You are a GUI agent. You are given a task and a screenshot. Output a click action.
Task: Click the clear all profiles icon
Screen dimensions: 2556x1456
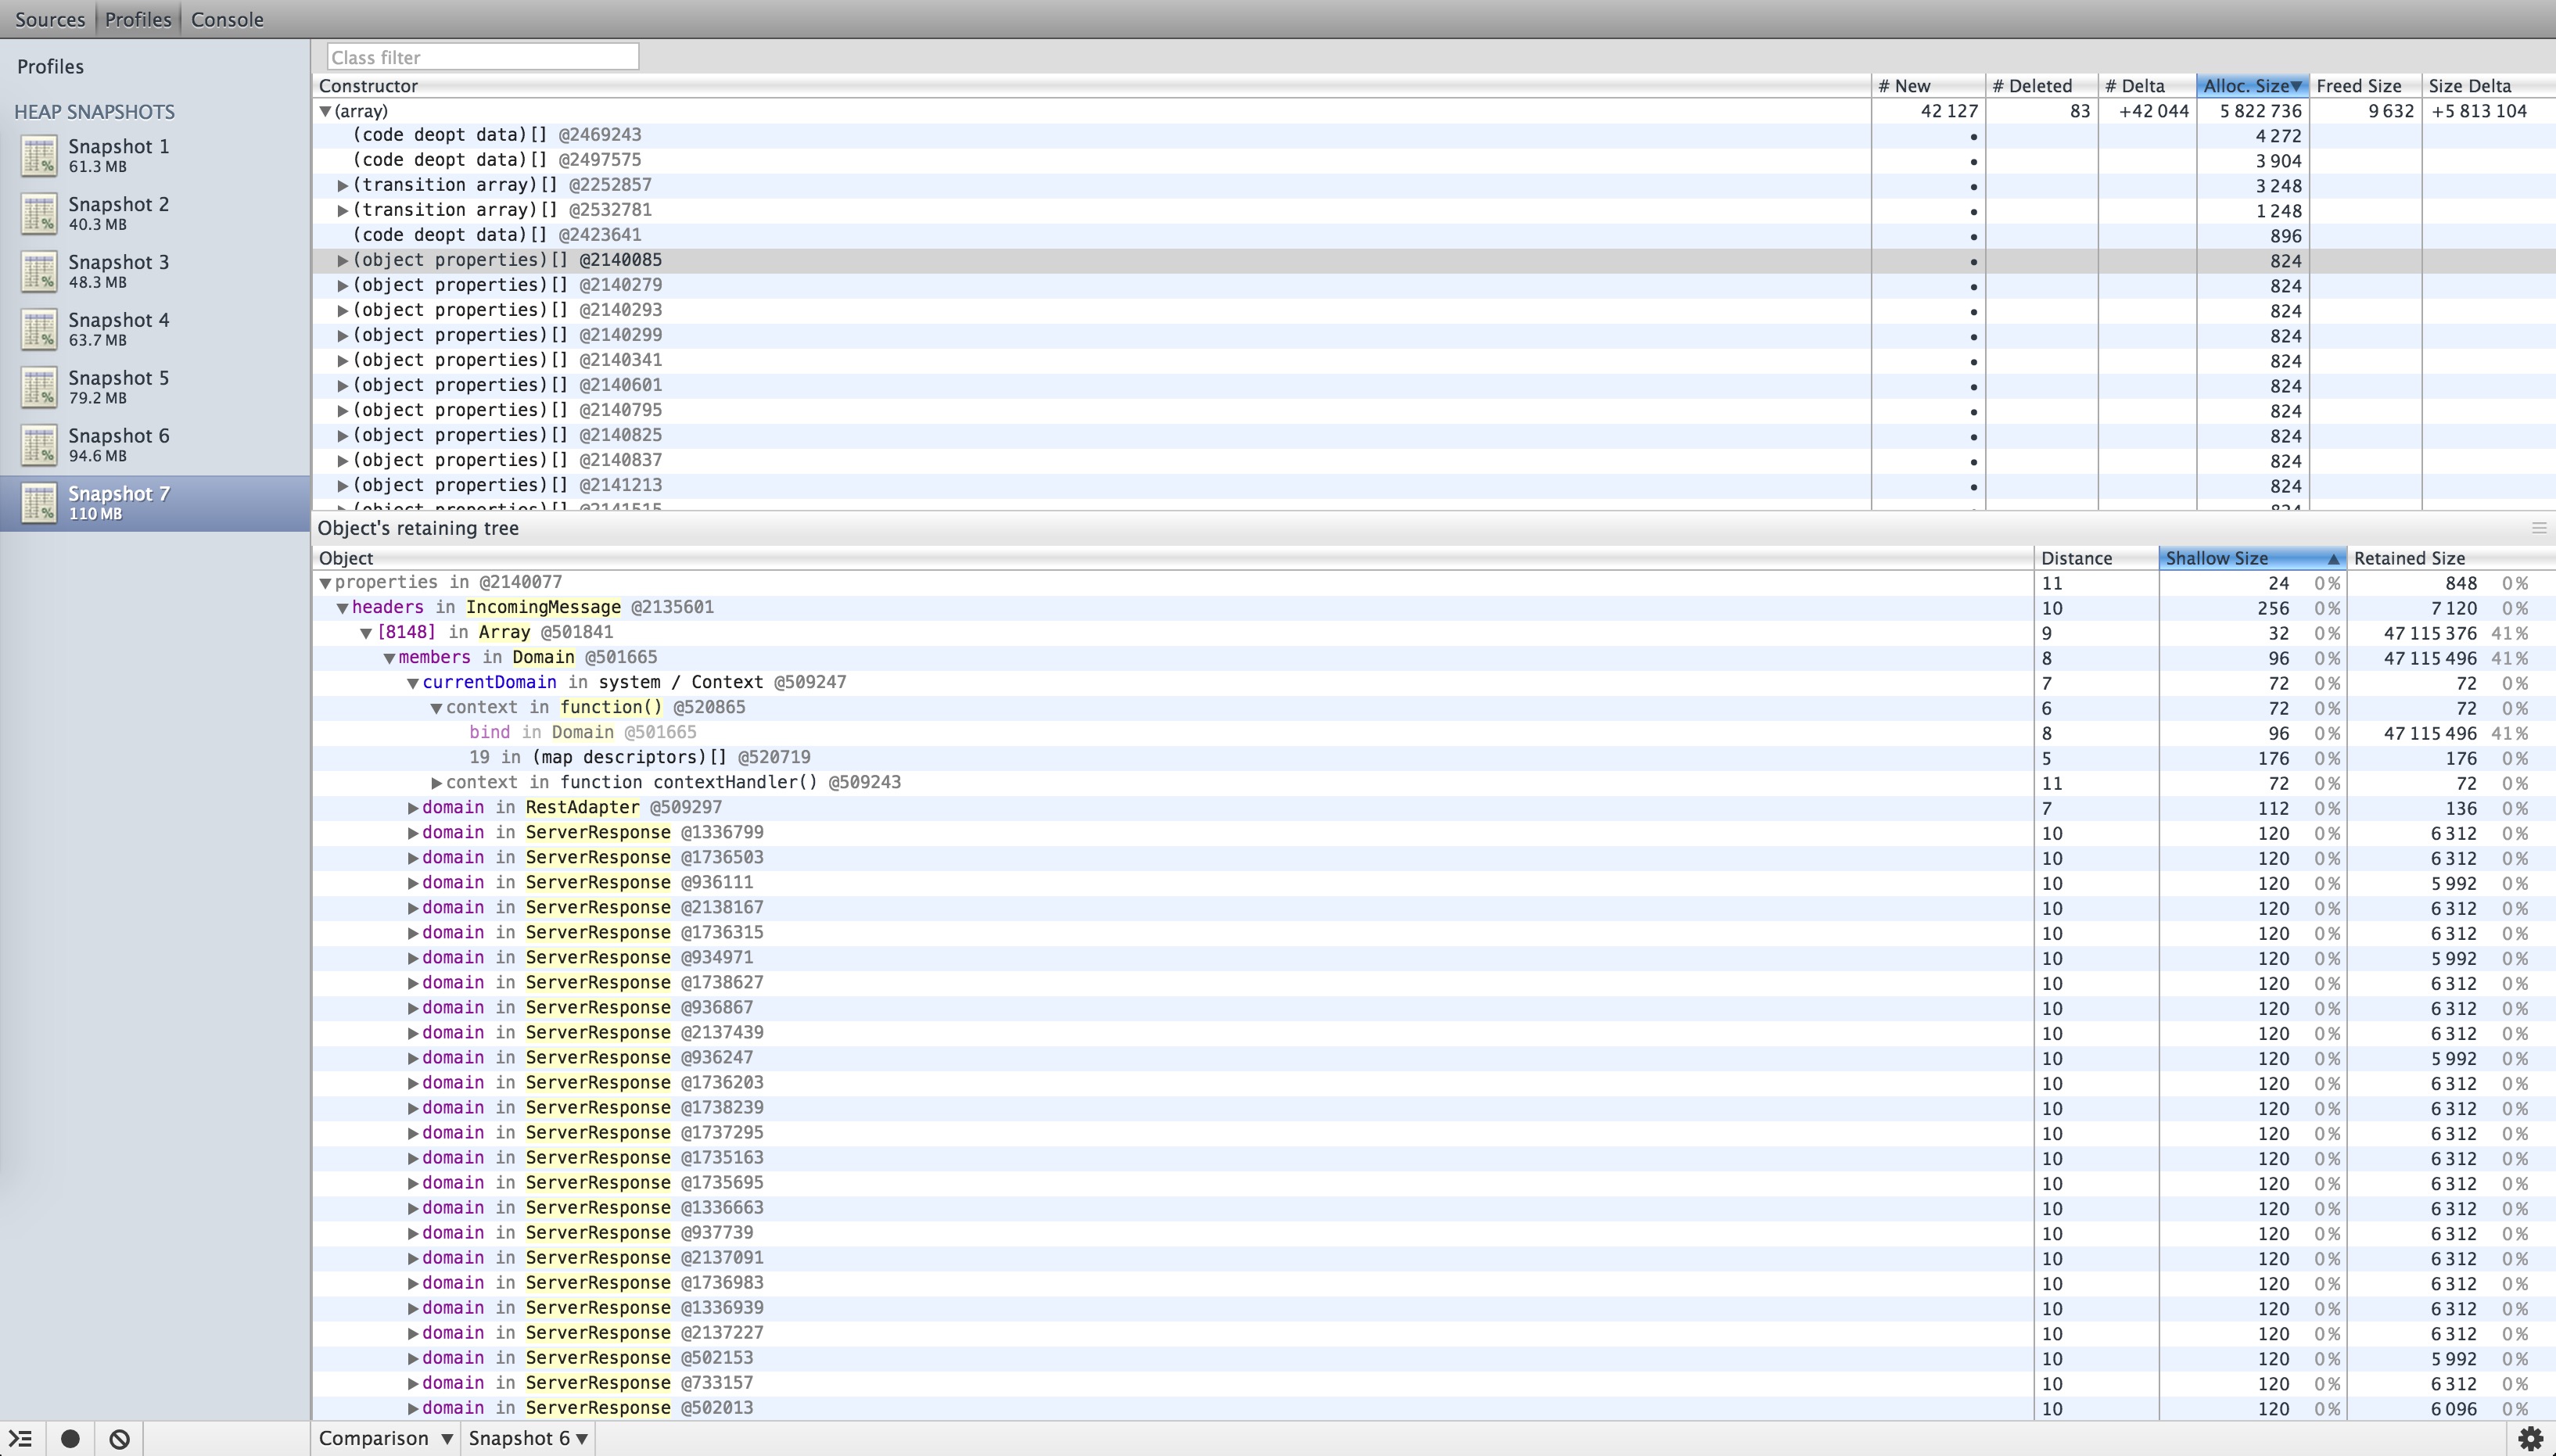119,1439
